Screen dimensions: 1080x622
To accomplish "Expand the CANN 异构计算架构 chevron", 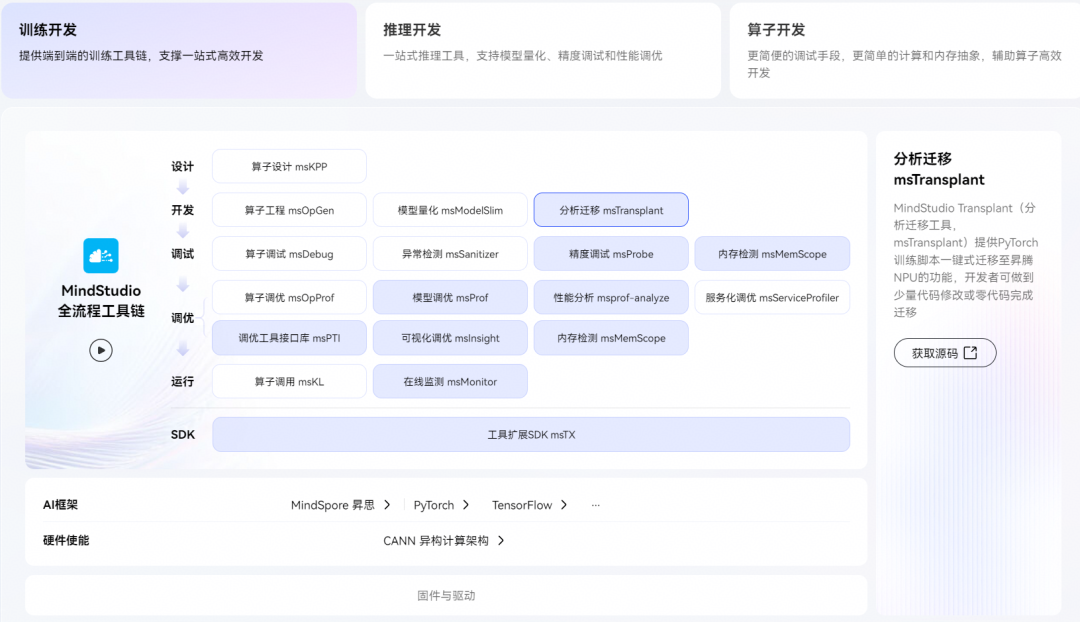I will (x=501, y=541).
